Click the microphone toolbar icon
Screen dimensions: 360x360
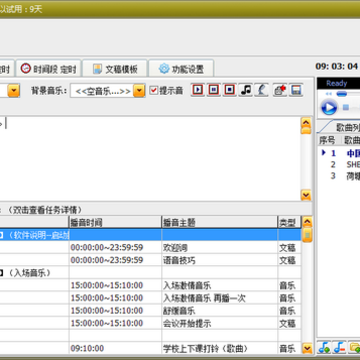pyautogui.click(x=262, y=90)
